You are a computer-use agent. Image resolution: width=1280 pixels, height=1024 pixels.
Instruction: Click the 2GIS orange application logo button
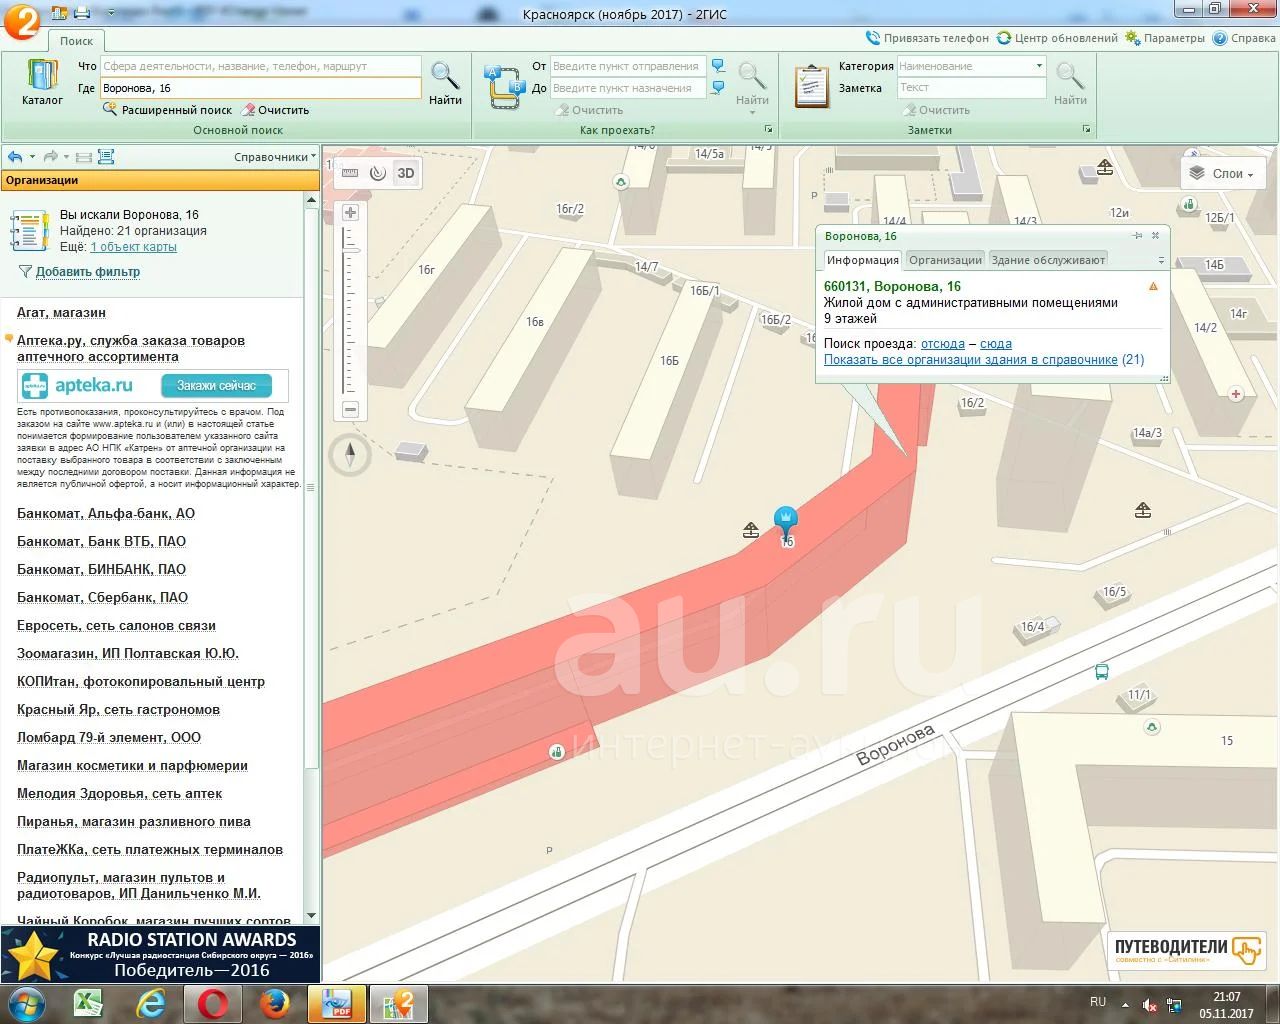point(21,20)
